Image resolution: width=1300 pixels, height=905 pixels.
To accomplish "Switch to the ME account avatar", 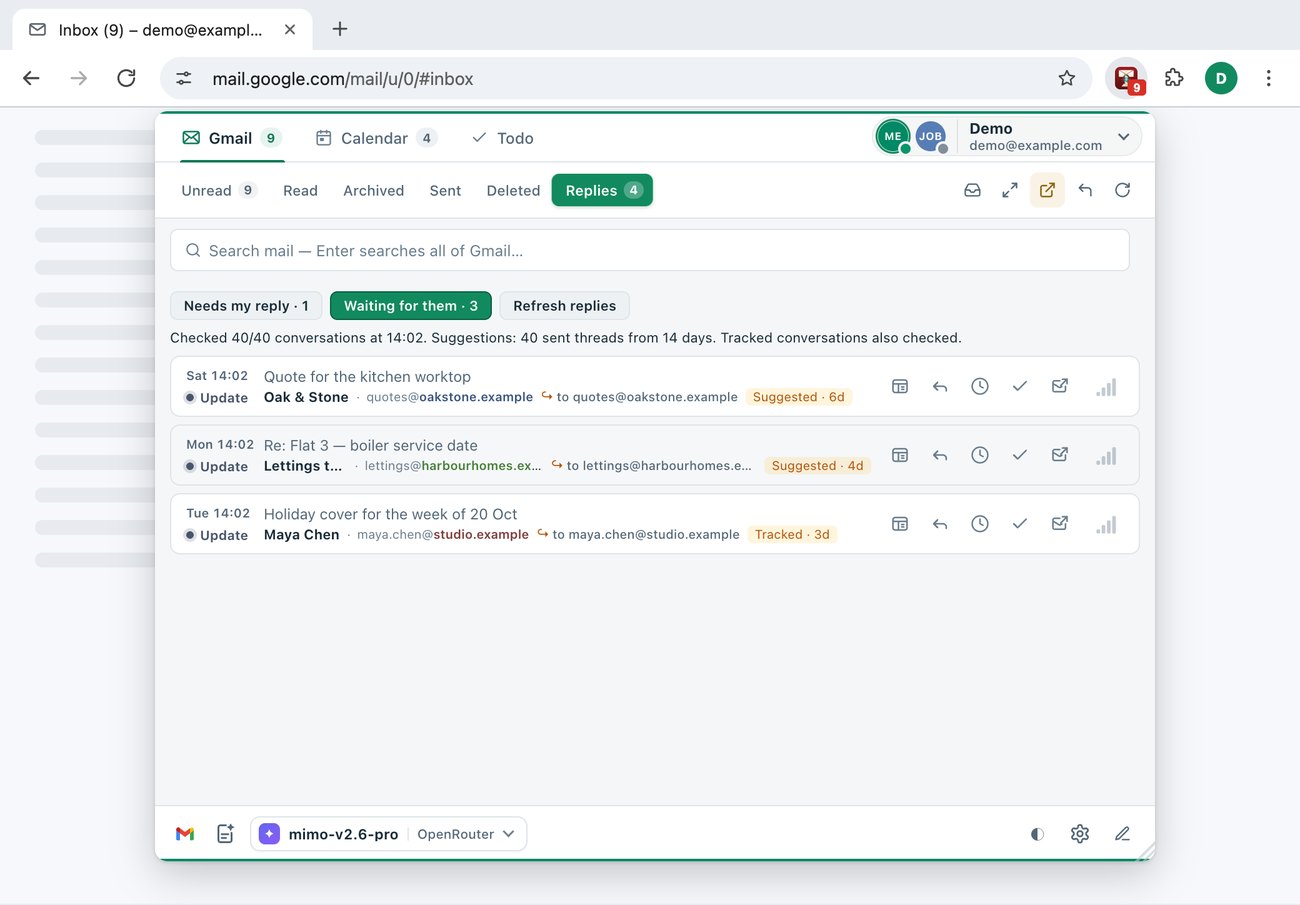I will coord(893,137).
